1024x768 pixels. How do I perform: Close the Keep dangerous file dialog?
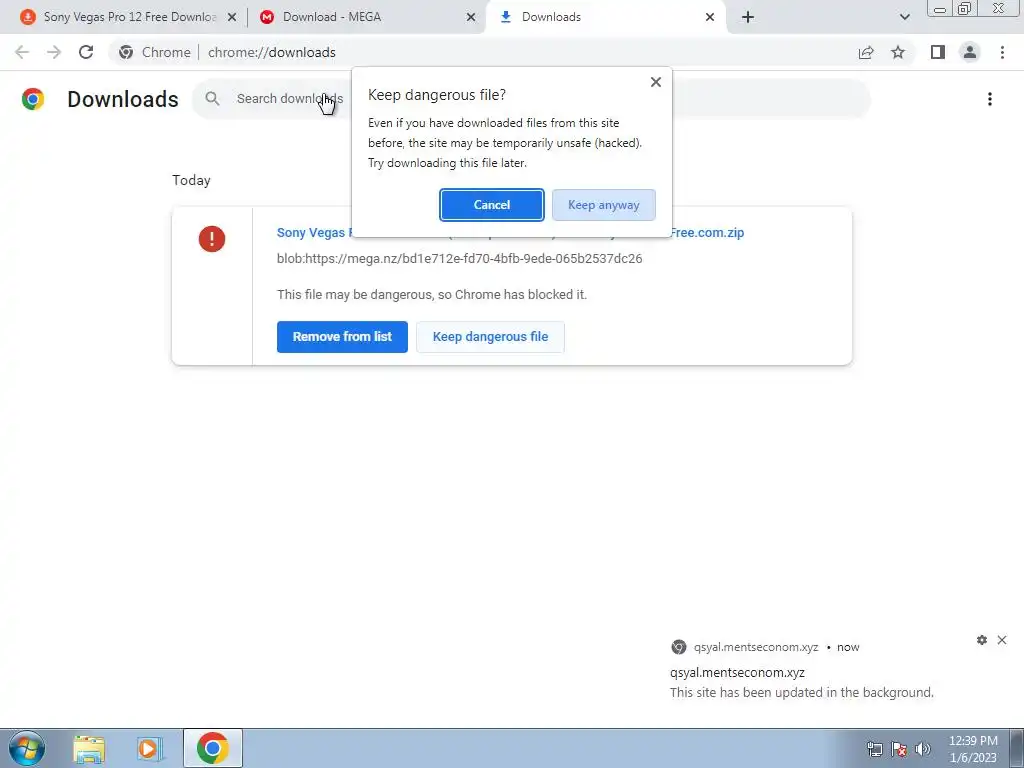[656, 82]
